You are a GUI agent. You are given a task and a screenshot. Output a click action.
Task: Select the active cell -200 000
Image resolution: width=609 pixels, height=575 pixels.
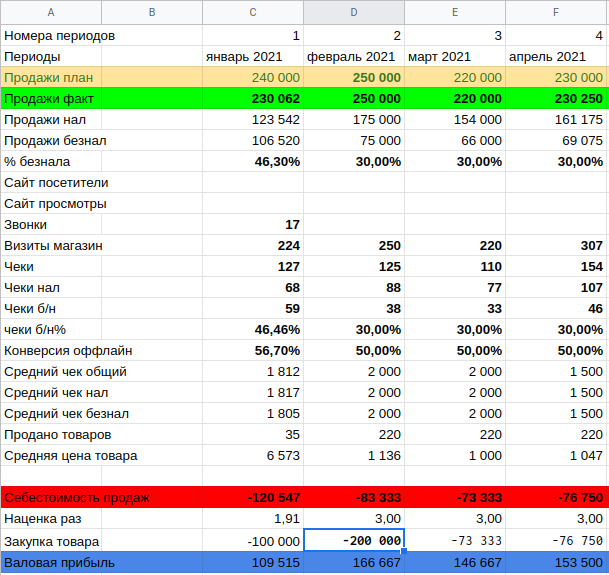pos(354,540)
